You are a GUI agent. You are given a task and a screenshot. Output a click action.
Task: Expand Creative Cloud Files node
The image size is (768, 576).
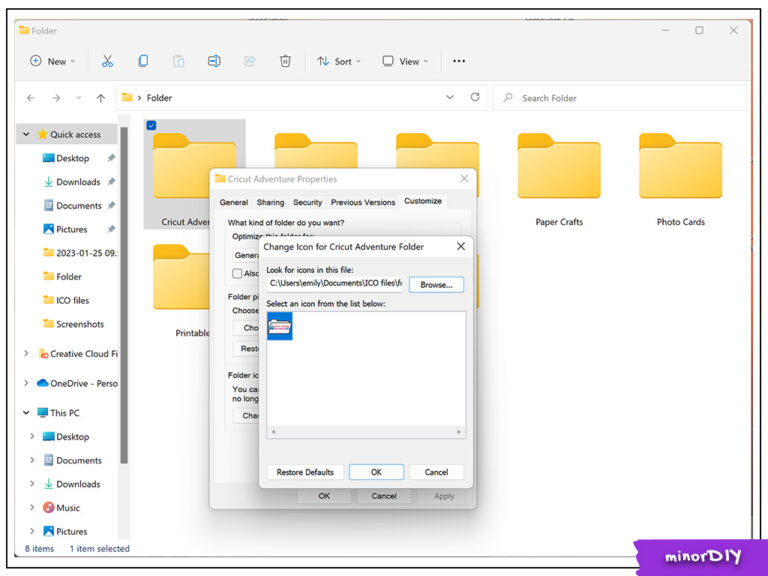pyautogui.click(x=26, y=354)
